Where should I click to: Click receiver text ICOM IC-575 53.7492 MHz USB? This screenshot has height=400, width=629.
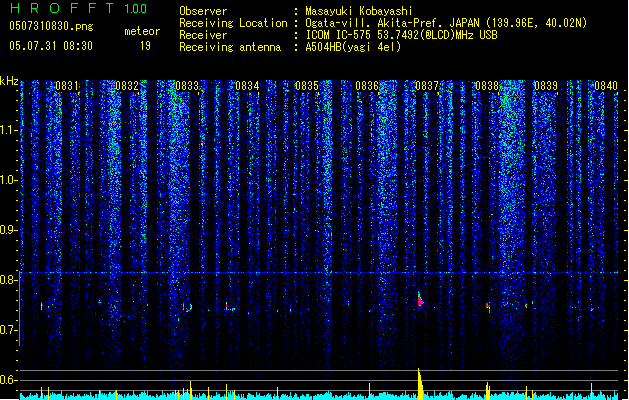(x=401, y=35)
